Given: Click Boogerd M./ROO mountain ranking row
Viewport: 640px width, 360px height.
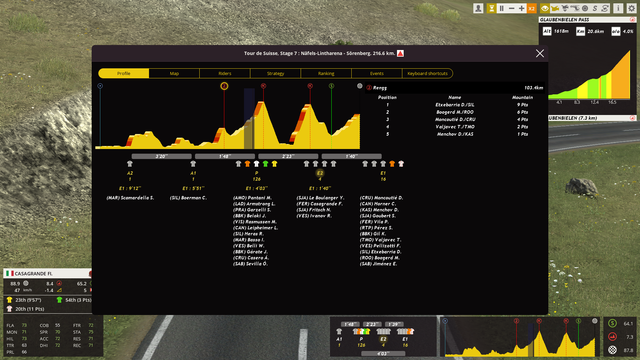Looking at the screenshot, I should tap(455, 112).
